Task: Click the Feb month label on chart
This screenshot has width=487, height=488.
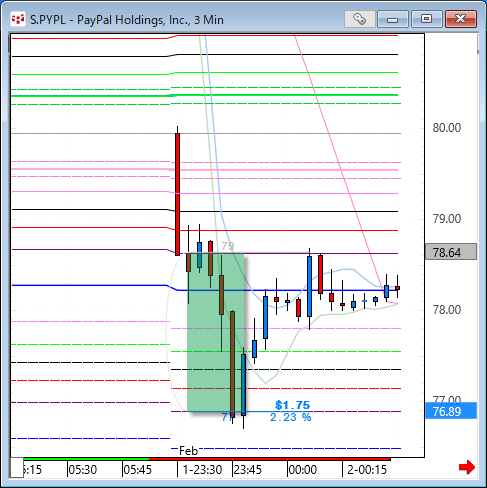Action: pyautogui.click(x=188, y=451)
